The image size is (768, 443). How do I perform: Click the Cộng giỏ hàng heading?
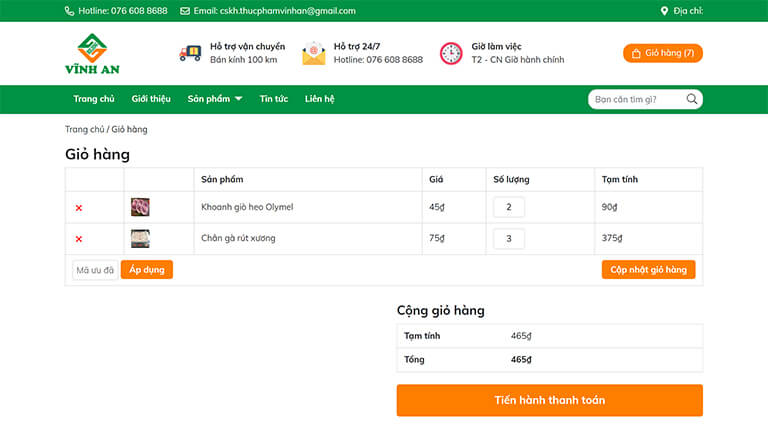coord(441,311)
